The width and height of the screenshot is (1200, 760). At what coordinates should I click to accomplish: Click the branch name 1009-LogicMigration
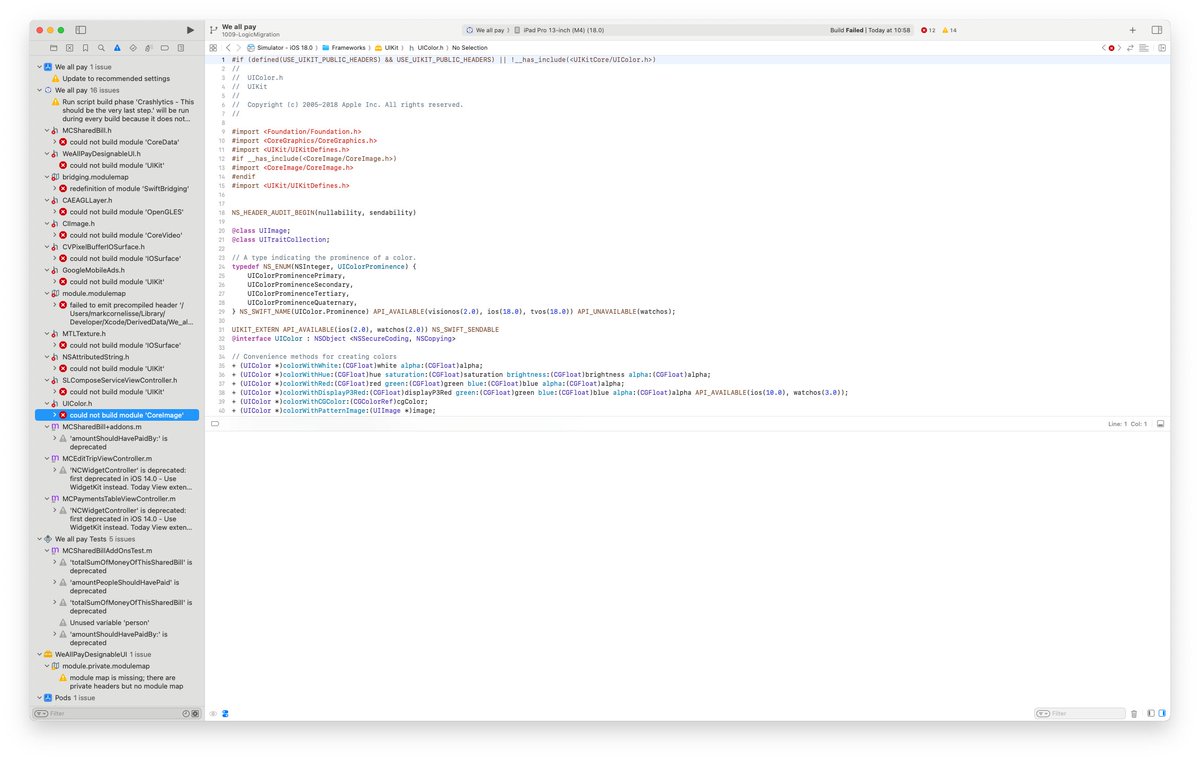click(251, 35)
